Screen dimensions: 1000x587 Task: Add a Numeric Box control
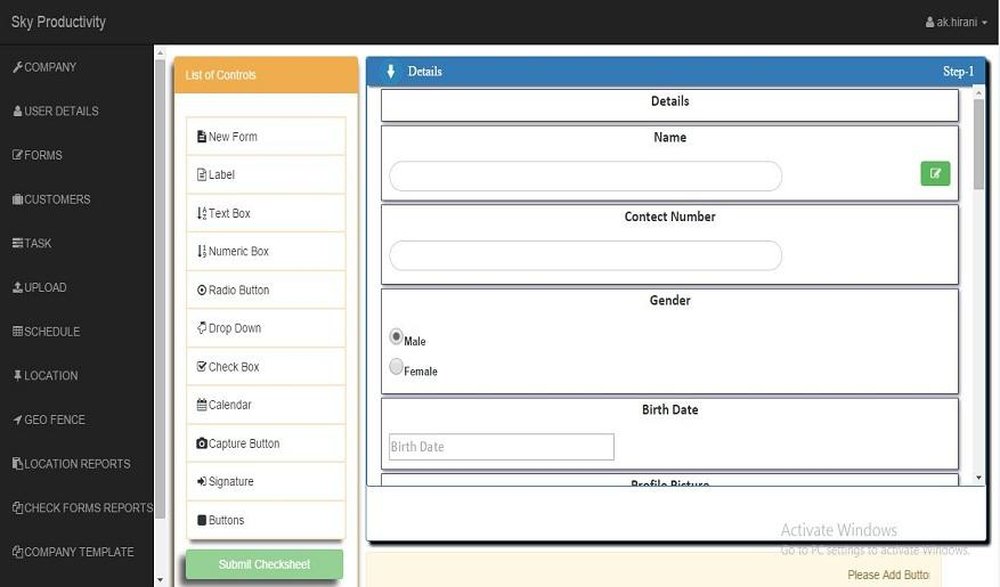pyautogui.click(x=266, y=251)
